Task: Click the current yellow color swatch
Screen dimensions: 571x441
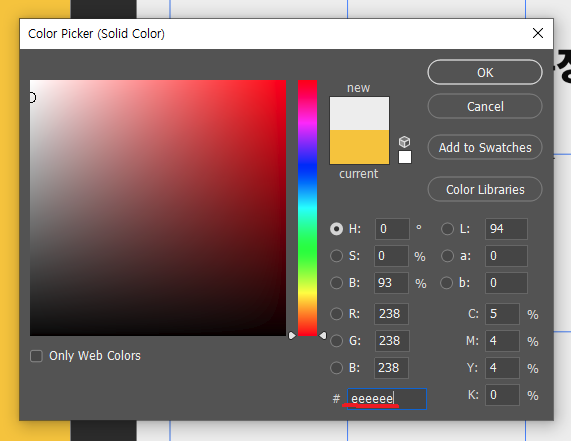Action: click(359, 147)
